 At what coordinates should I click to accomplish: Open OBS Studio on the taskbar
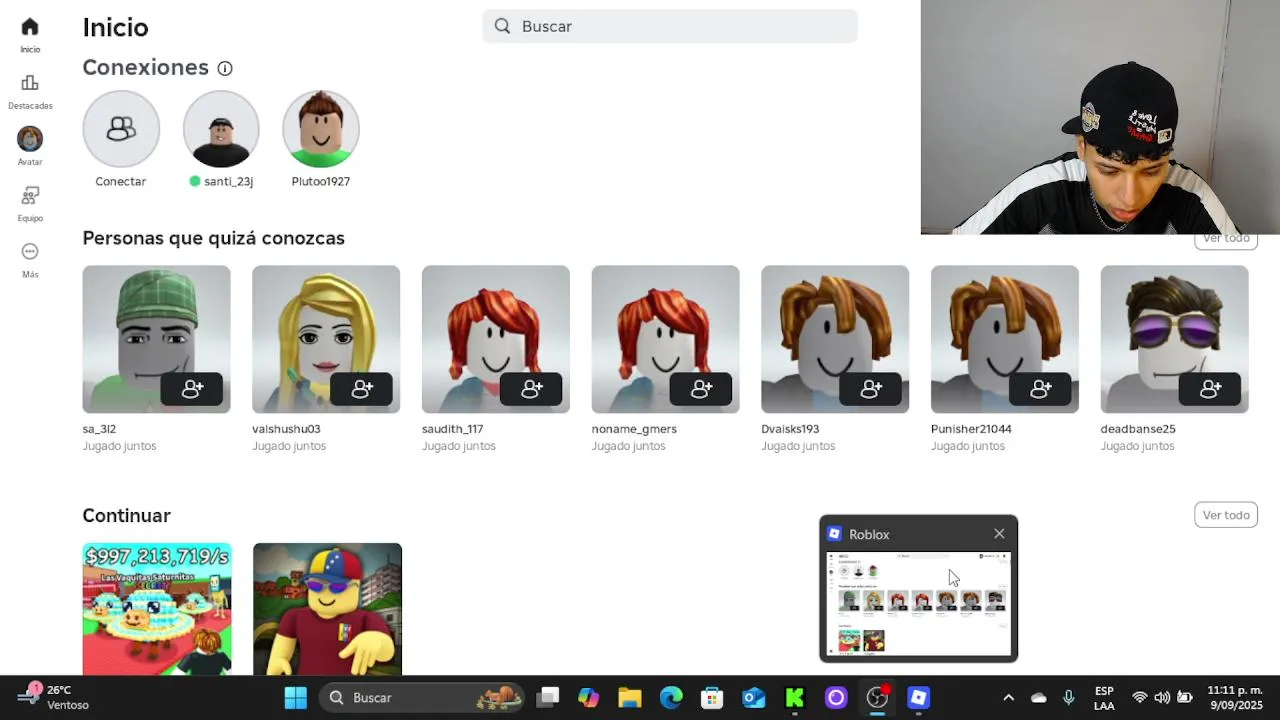point(877,698)
